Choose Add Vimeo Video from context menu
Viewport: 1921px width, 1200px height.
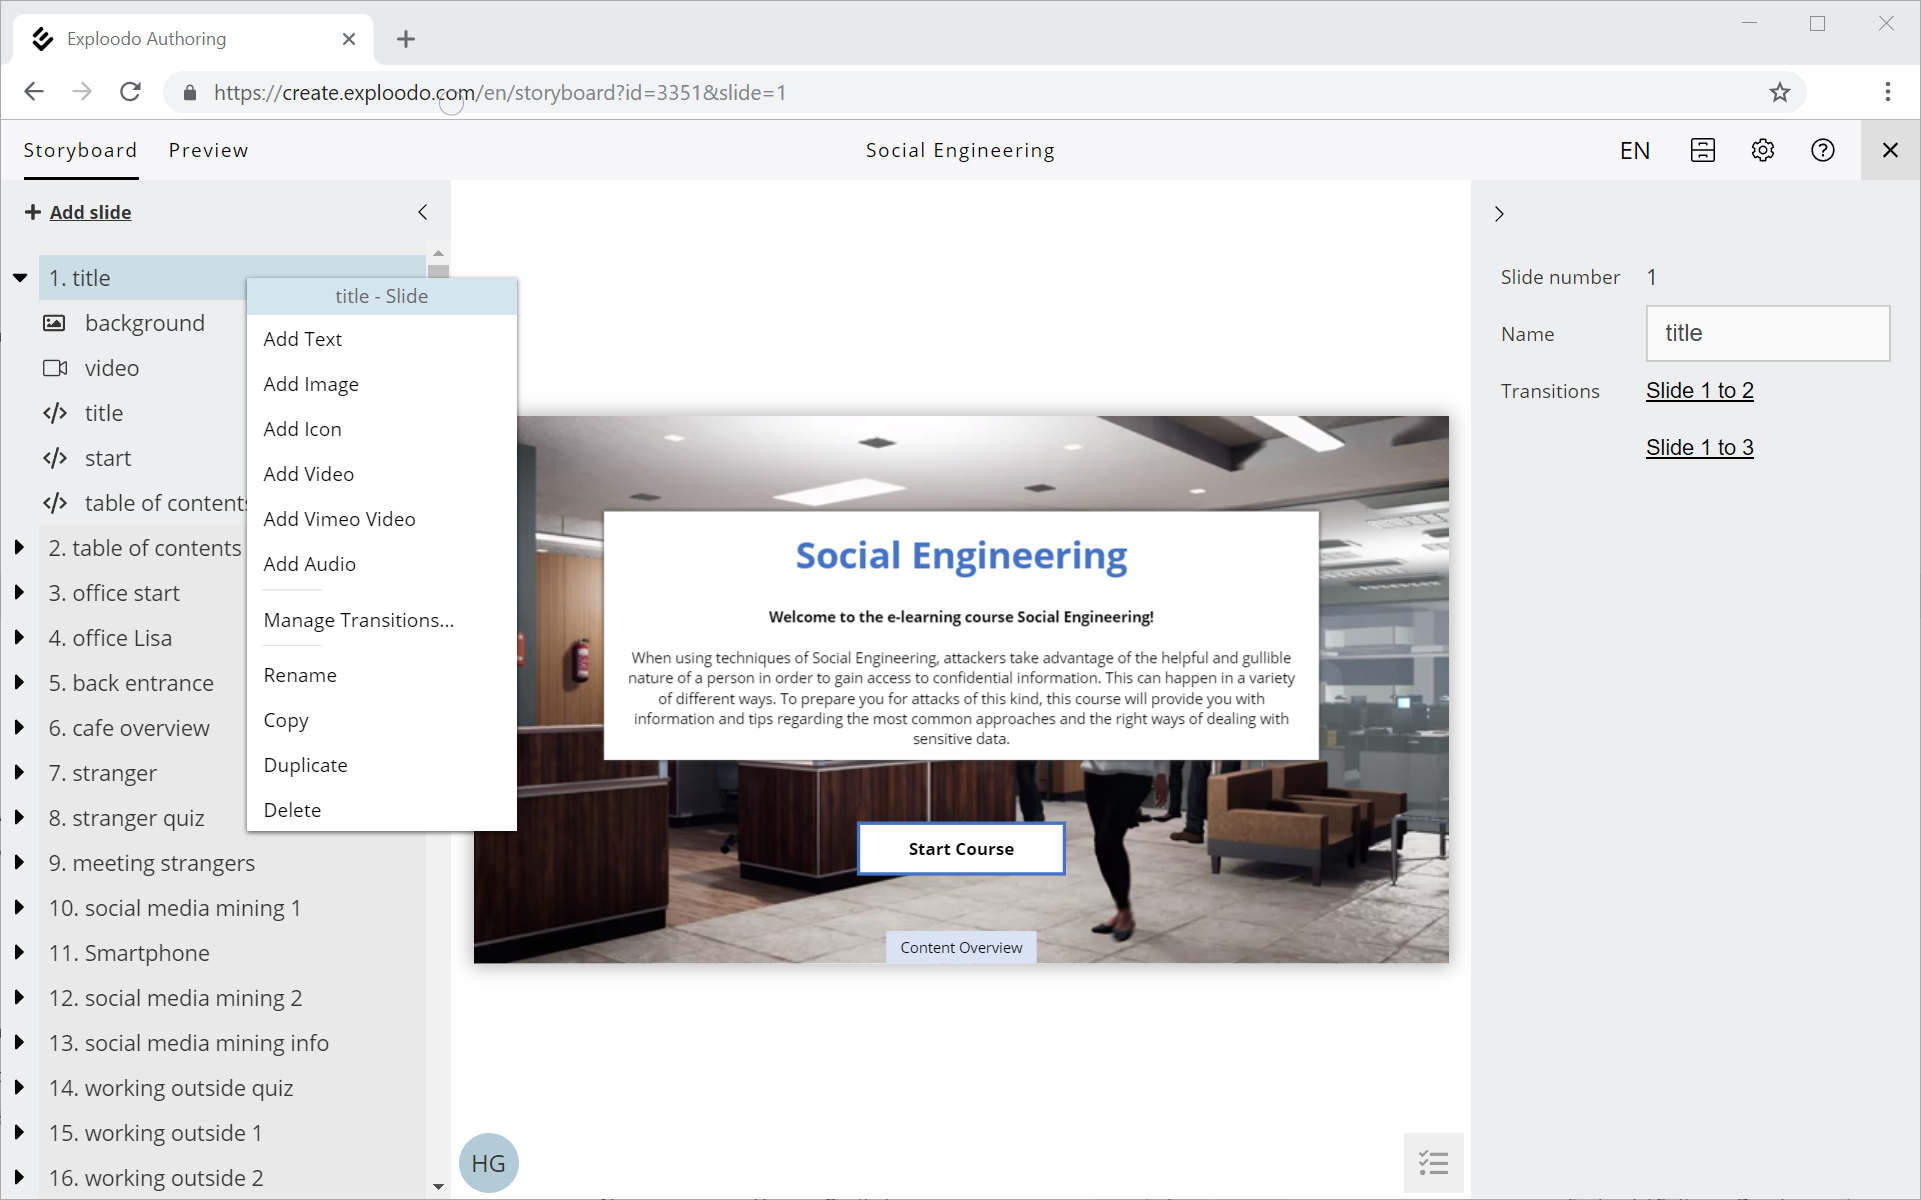(x=339, y=519)
